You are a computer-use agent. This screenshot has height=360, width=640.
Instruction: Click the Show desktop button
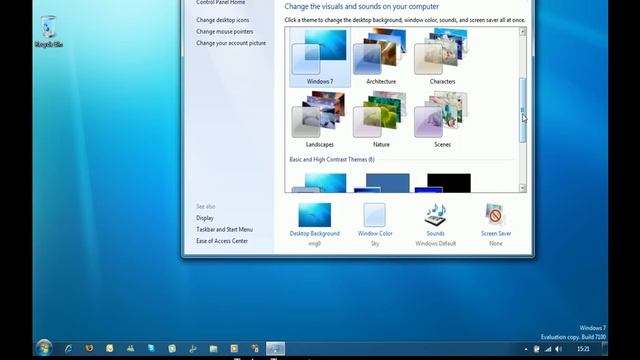604,349
